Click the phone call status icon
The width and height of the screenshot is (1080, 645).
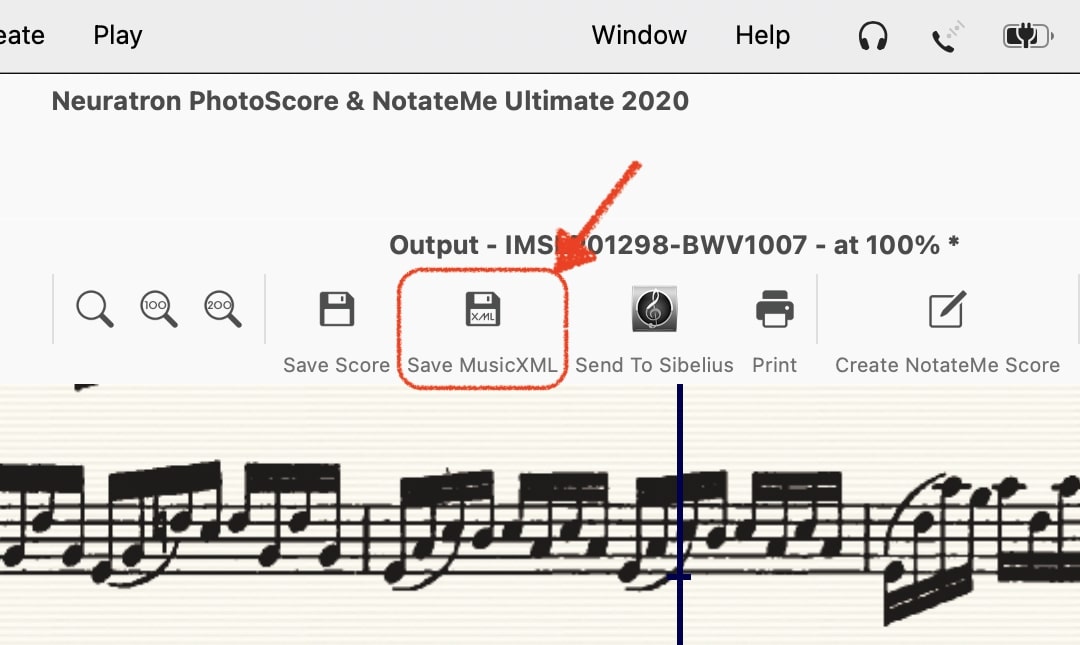(x=948, y=38)
